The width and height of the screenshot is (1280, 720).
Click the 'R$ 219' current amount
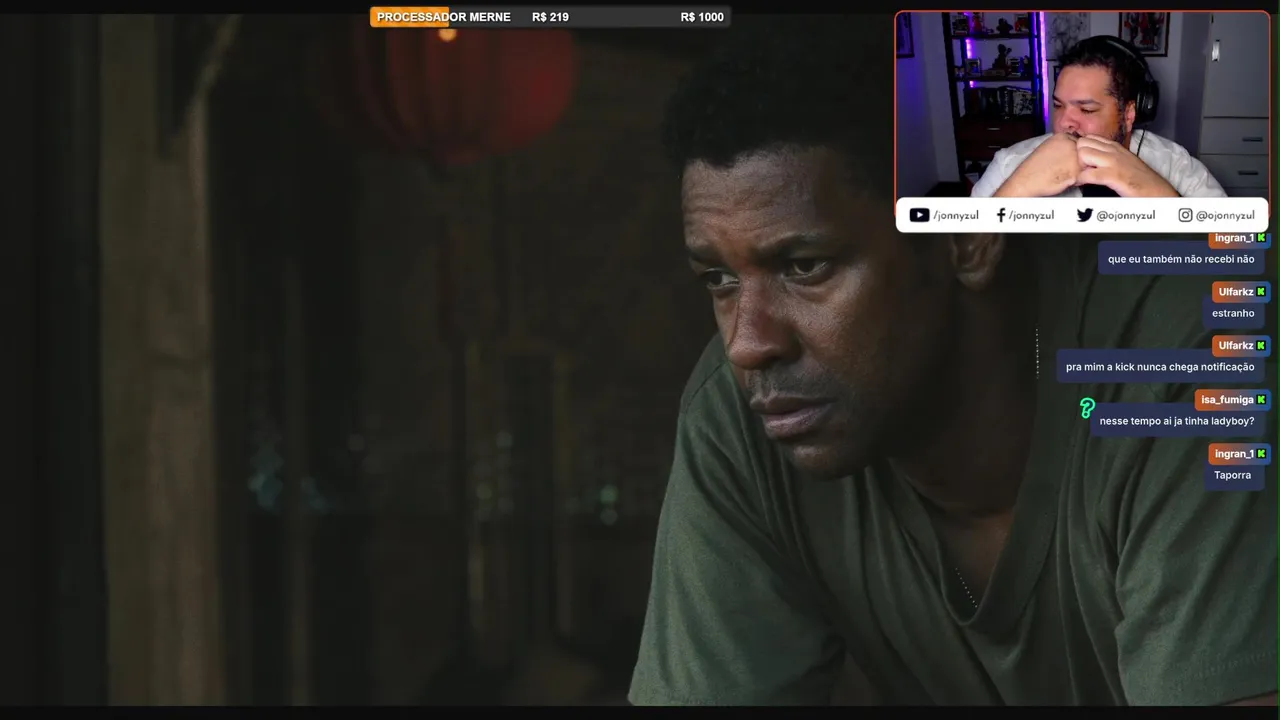pos(550,17)
